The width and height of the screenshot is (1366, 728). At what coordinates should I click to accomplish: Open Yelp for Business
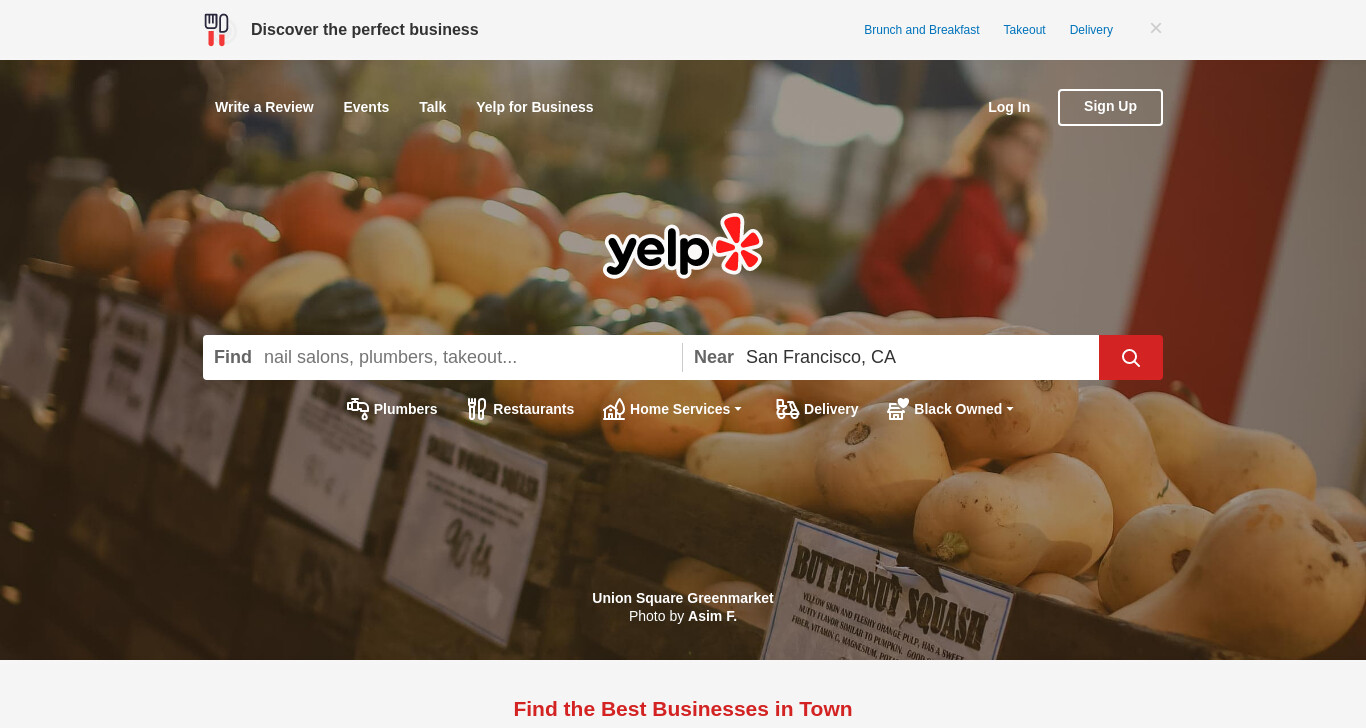point(535,107)
